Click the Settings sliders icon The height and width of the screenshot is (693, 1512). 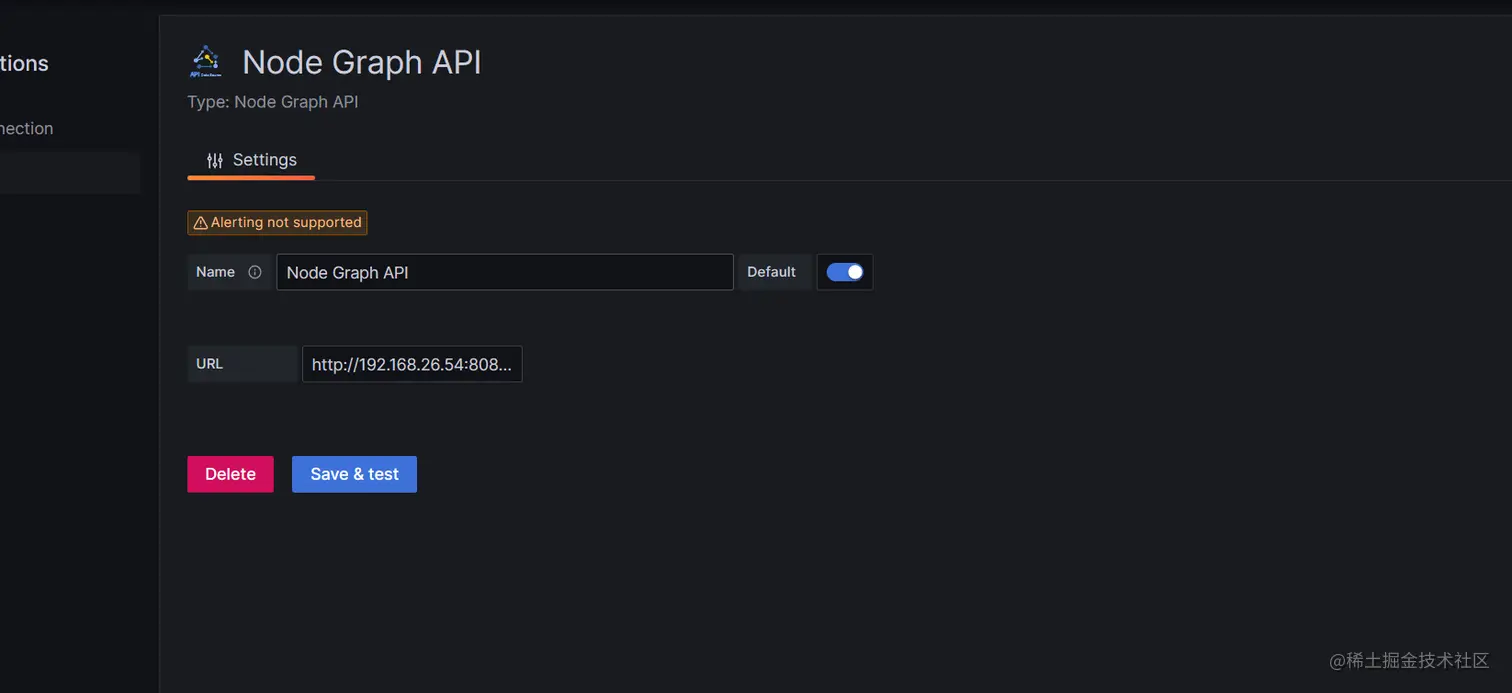pos(215,160)
